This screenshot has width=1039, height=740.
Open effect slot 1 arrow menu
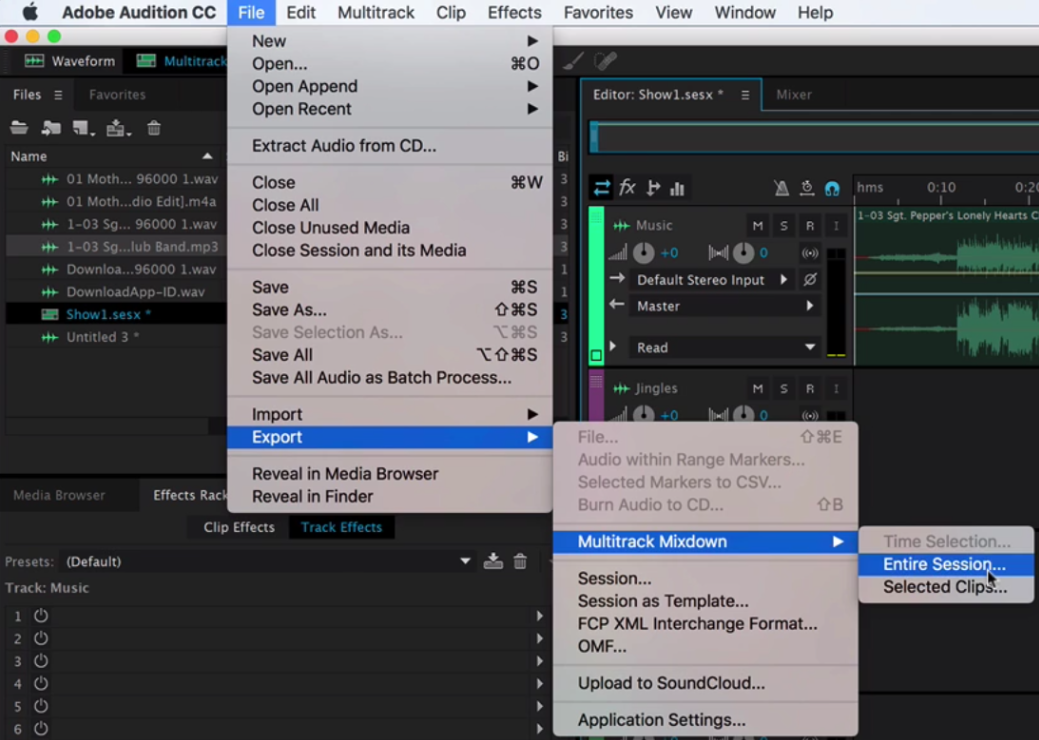539,615
